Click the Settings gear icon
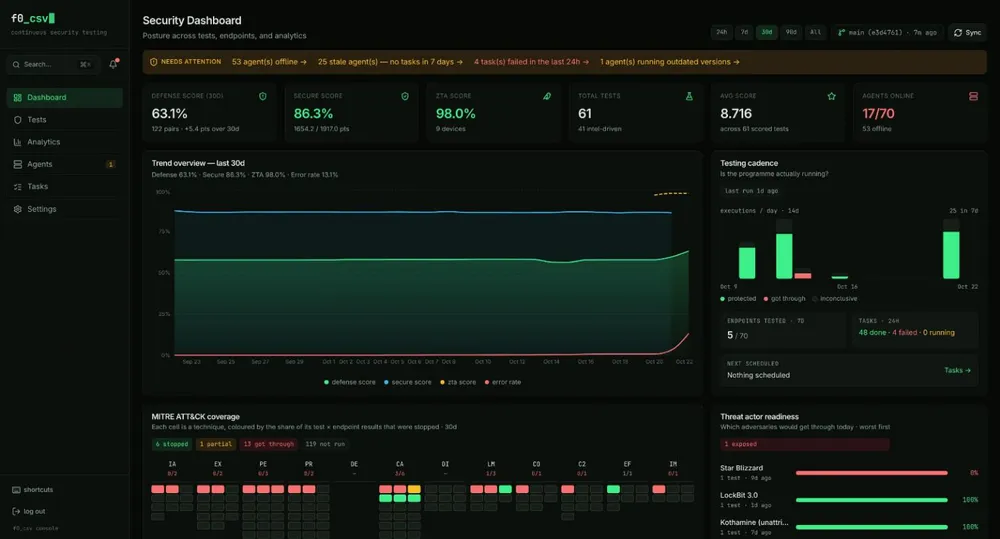The height and width of the screenshot is (539, 1000). (x=17, y=209)
